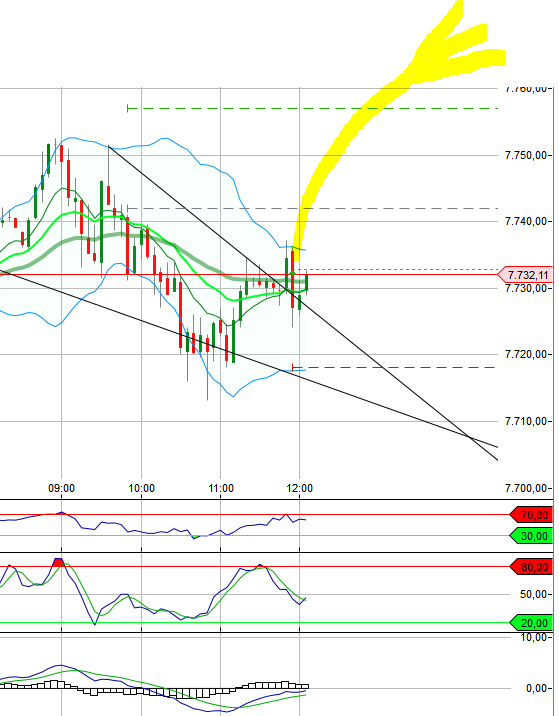Select the green 30,00 RSI level marker
559x716 pixels.
(x=531, y=536)
